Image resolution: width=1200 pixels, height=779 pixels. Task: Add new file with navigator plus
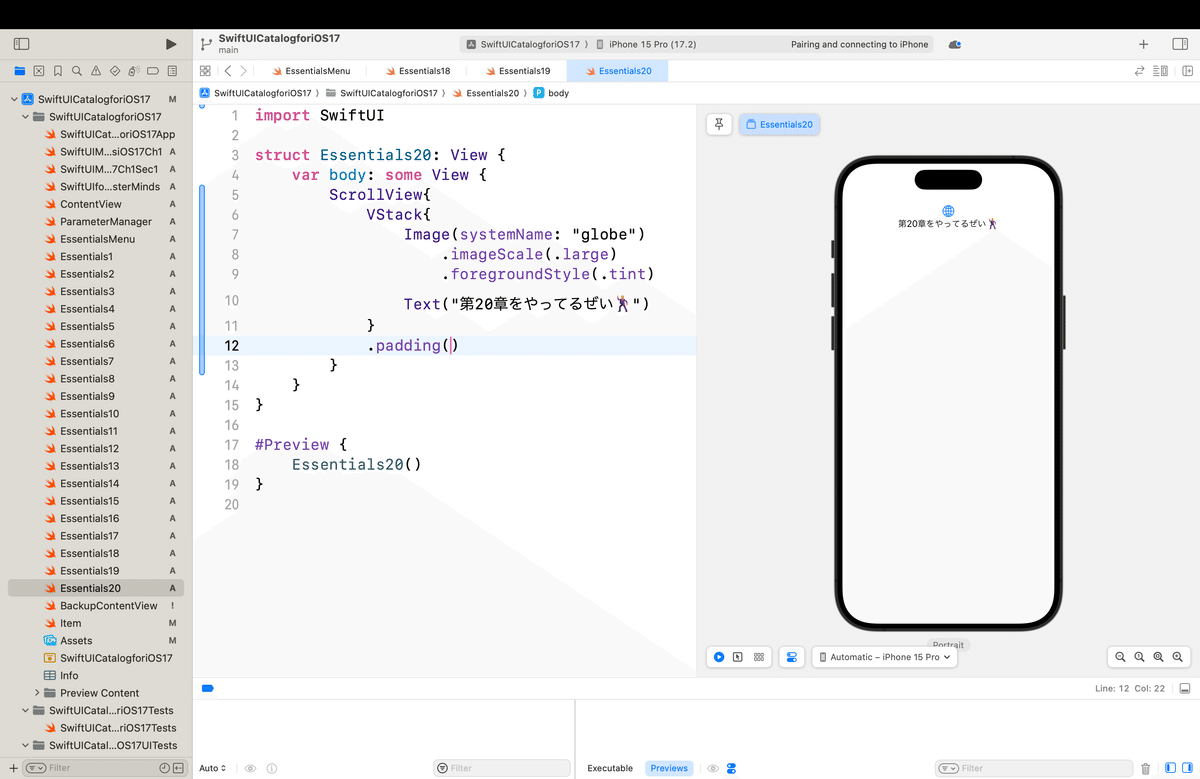[x=13, y=768]
